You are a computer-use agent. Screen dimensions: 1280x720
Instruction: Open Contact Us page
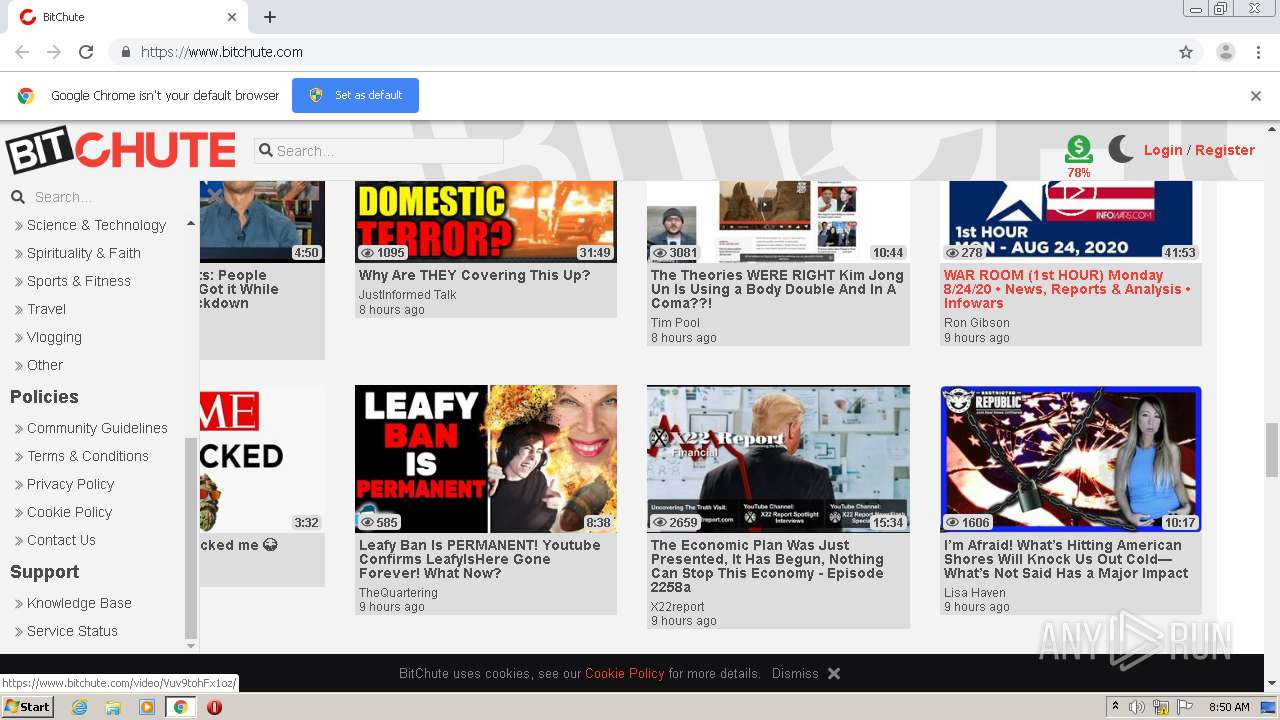pyautogui.click(x=61, y=540)
